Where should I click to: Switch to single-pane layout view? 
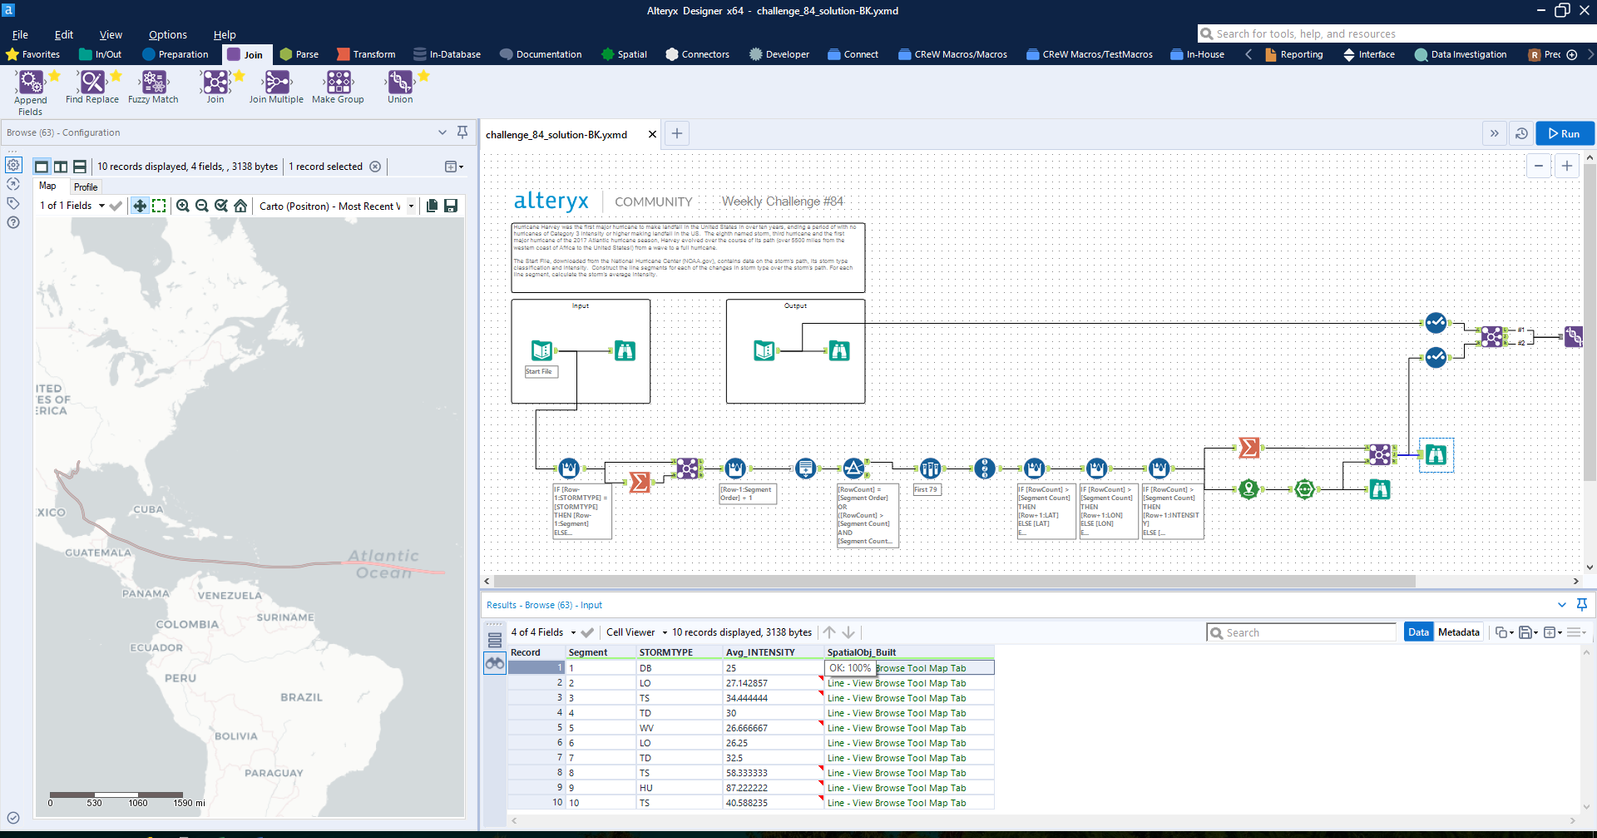pyautogui.click(x=41, y=166)
